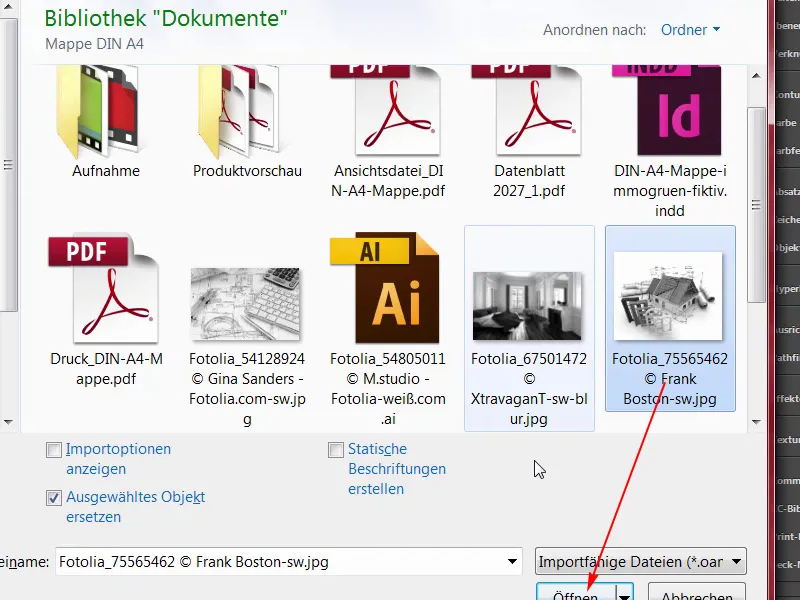Uncheck Ausgewähltes Objekt ersetzen checkbox
This screenshot has height=600, width=800.
coord(54,498)
